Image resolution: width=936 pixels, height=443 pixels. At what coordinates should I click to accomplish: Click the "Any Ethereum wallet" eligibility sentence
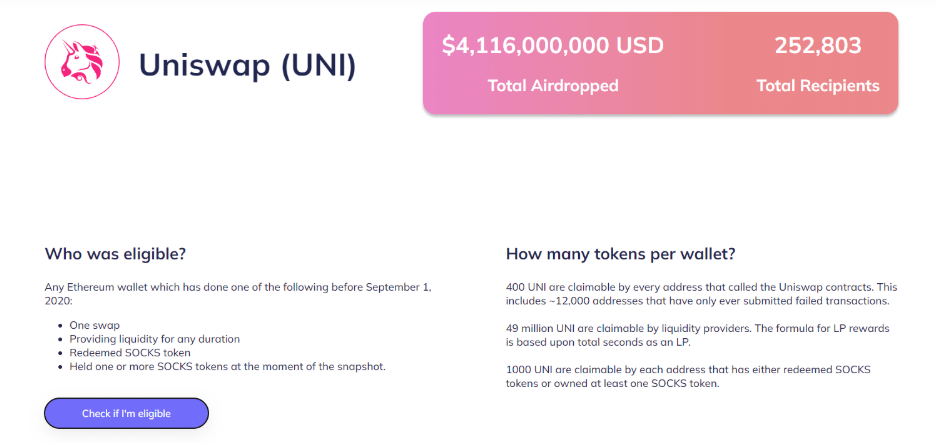tap(238, 294)
